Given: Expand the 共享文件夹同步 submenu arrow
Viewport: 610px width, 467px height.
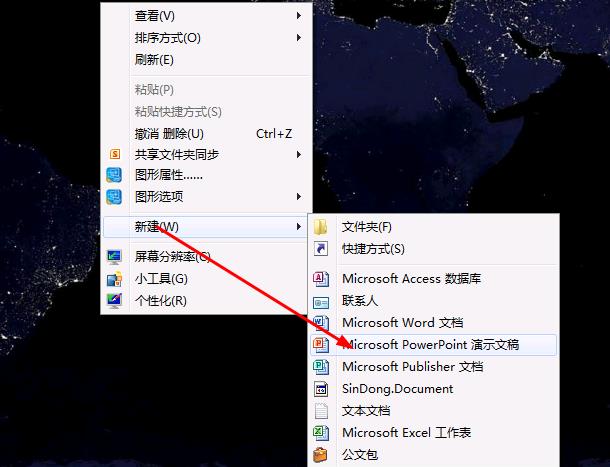Looking at the screenshot, I should coord(298,155).
